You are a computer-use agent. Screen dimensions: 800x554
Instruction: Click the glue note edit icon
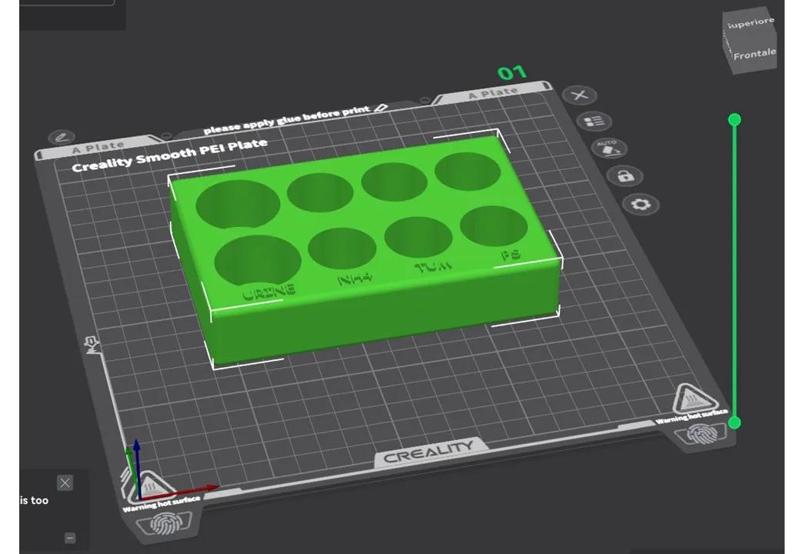(x=381, y=108)
